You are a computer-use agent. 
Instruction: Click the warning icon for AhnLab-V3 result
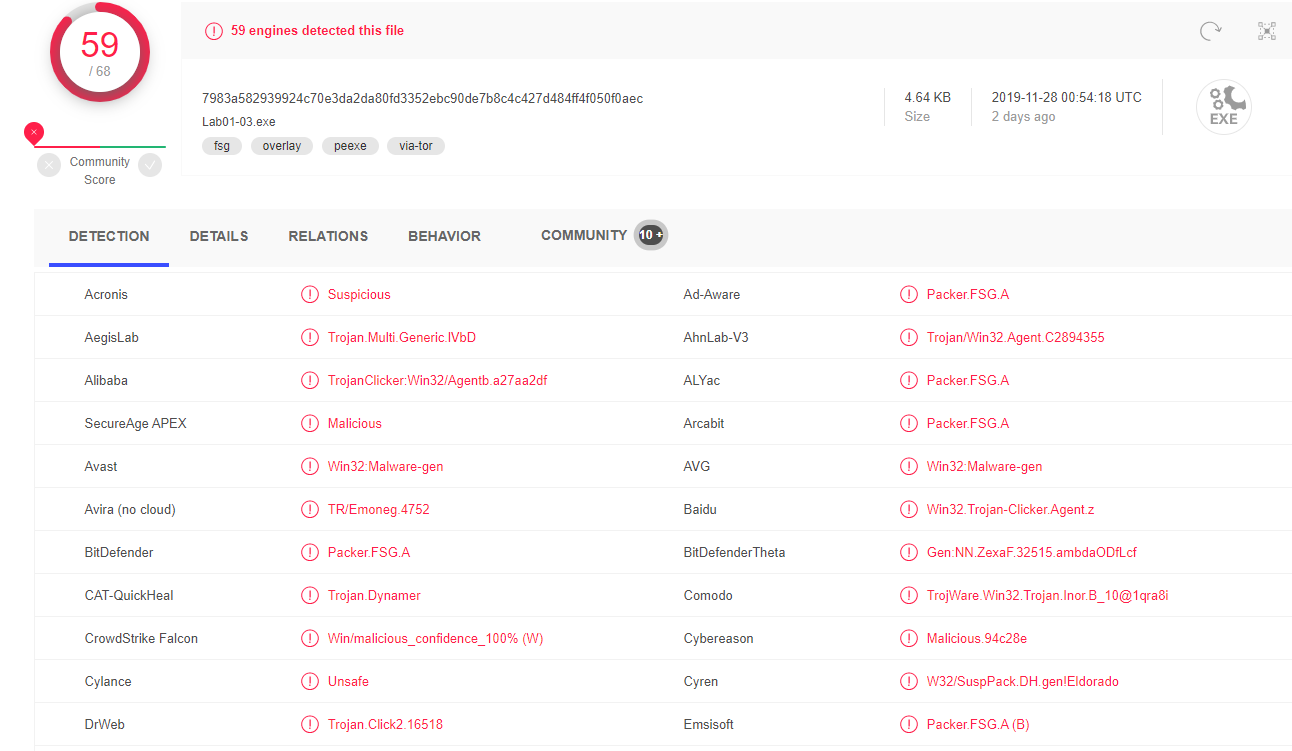(x=908, y=337)
